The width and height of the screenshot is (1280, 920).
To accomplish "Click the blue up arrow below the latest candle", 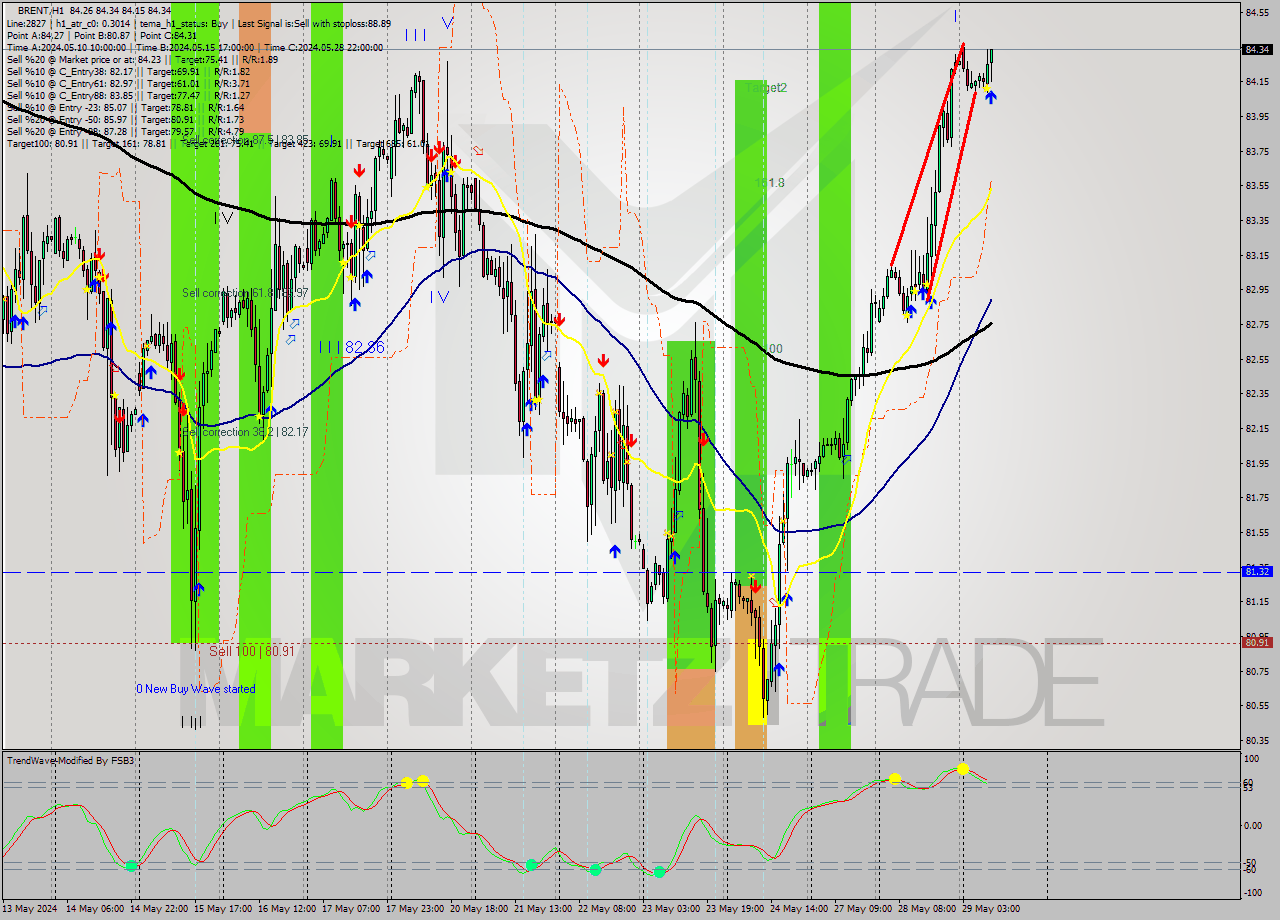I will [x=990, y=97].
